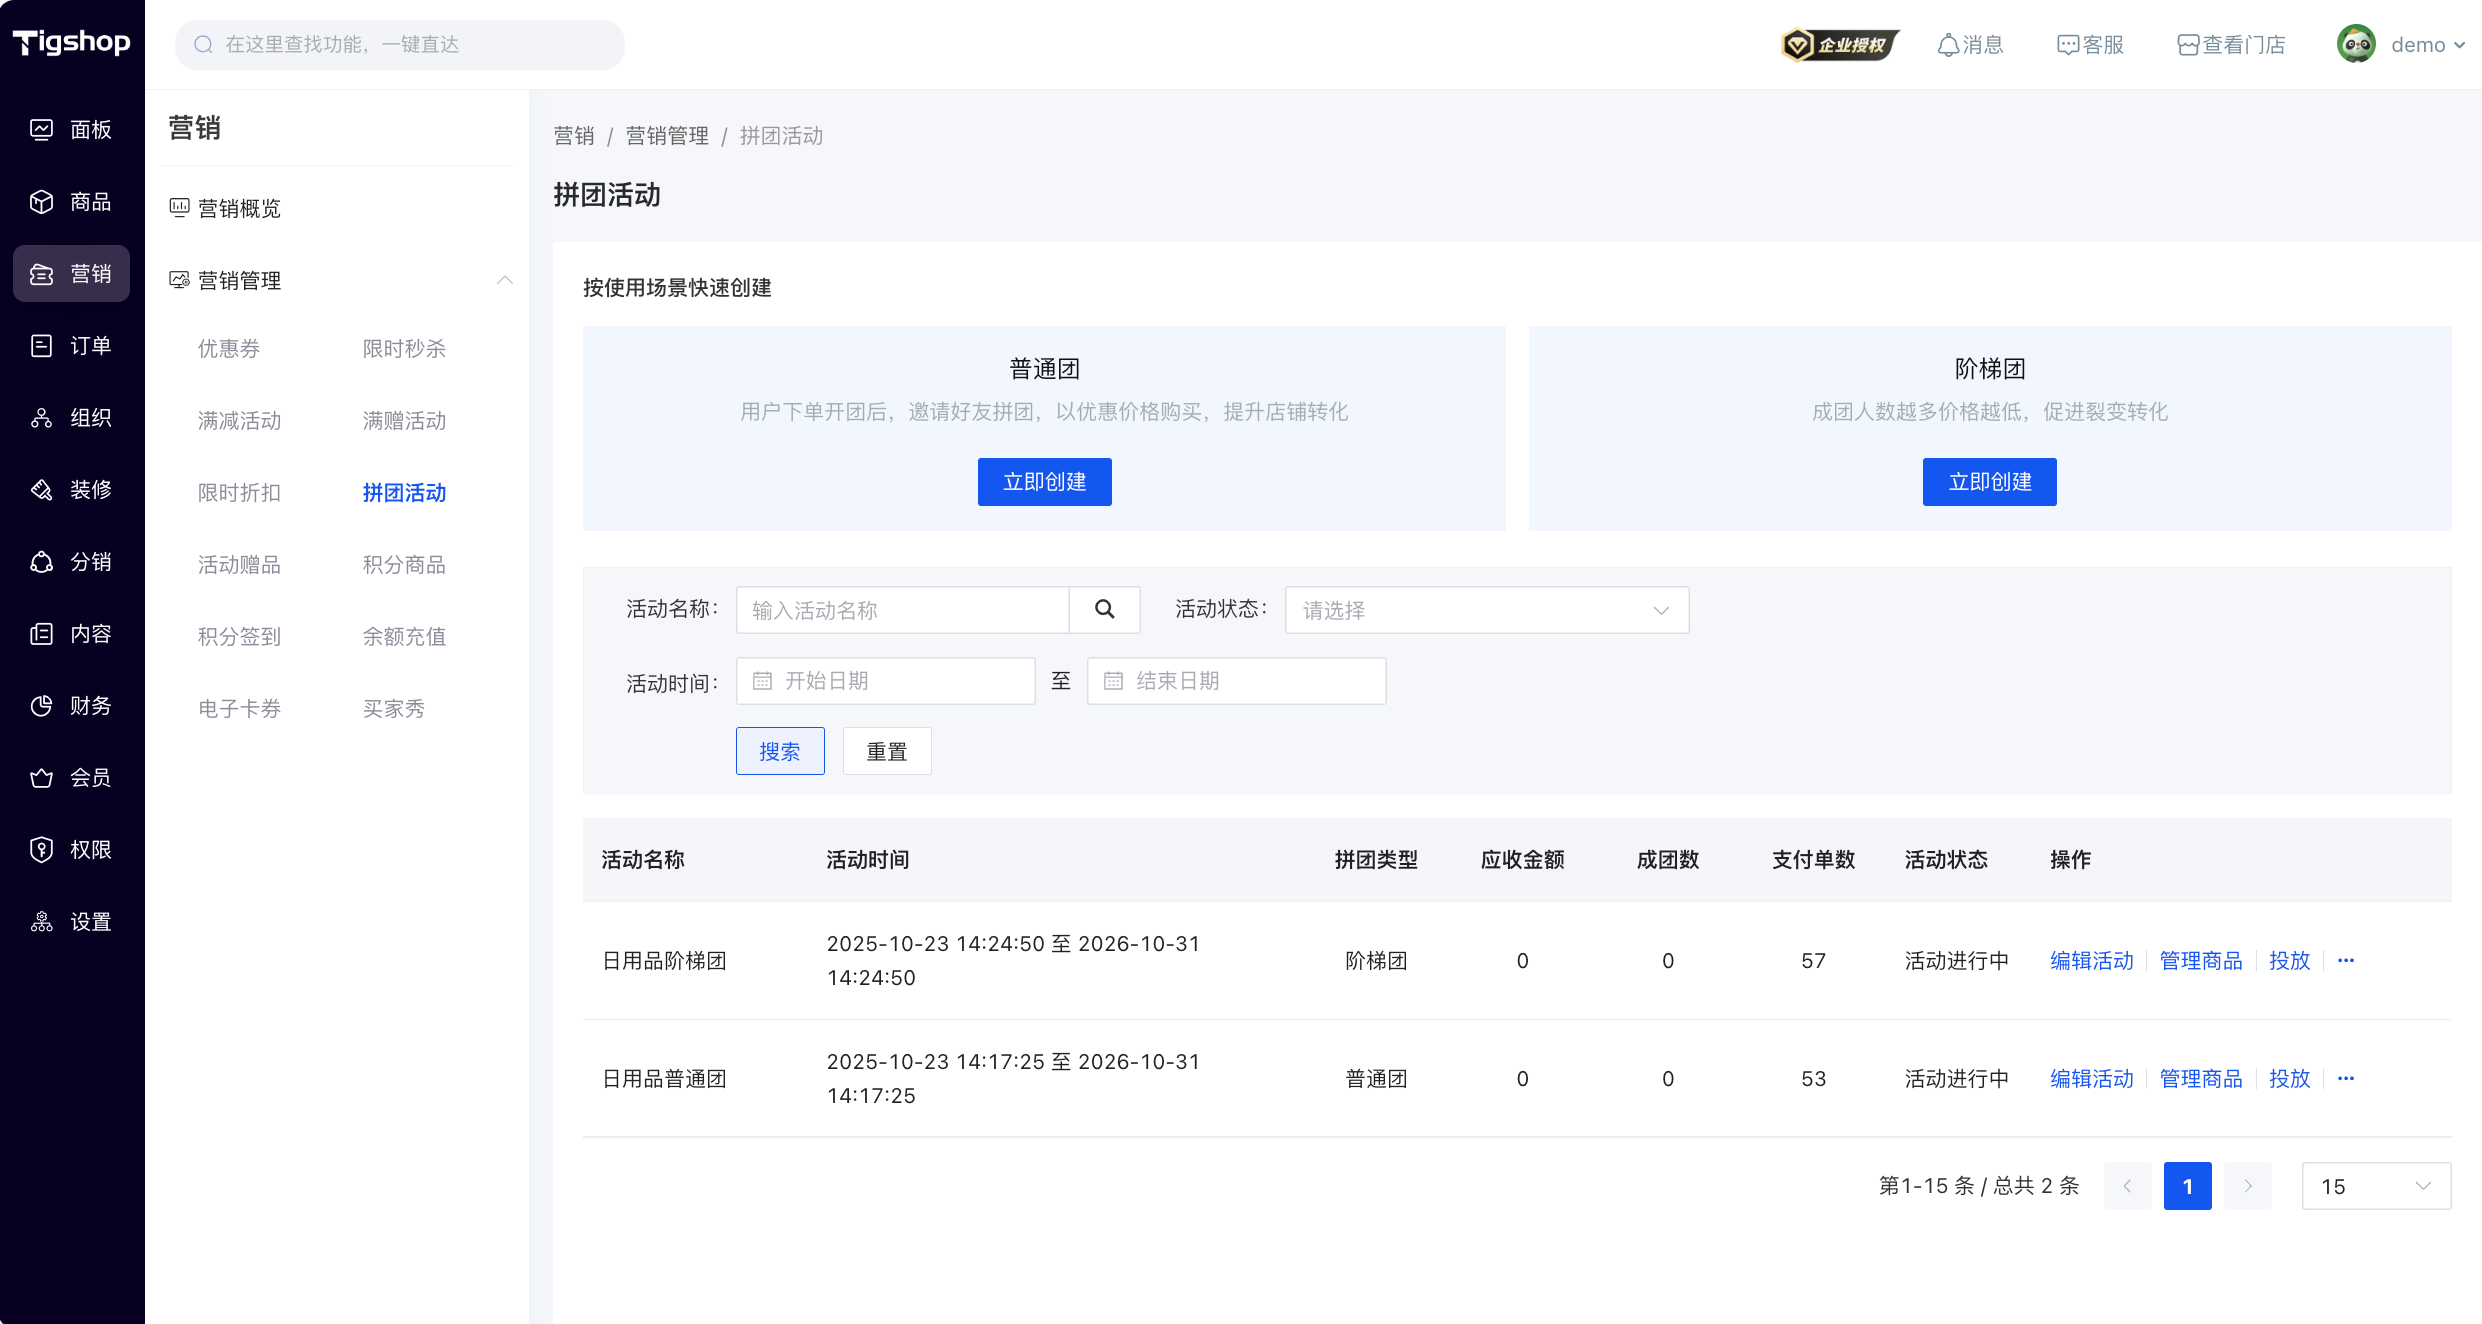Open more actions for 日用品阶梯团 row
2482x1324 pixels.
(2346, 961)
